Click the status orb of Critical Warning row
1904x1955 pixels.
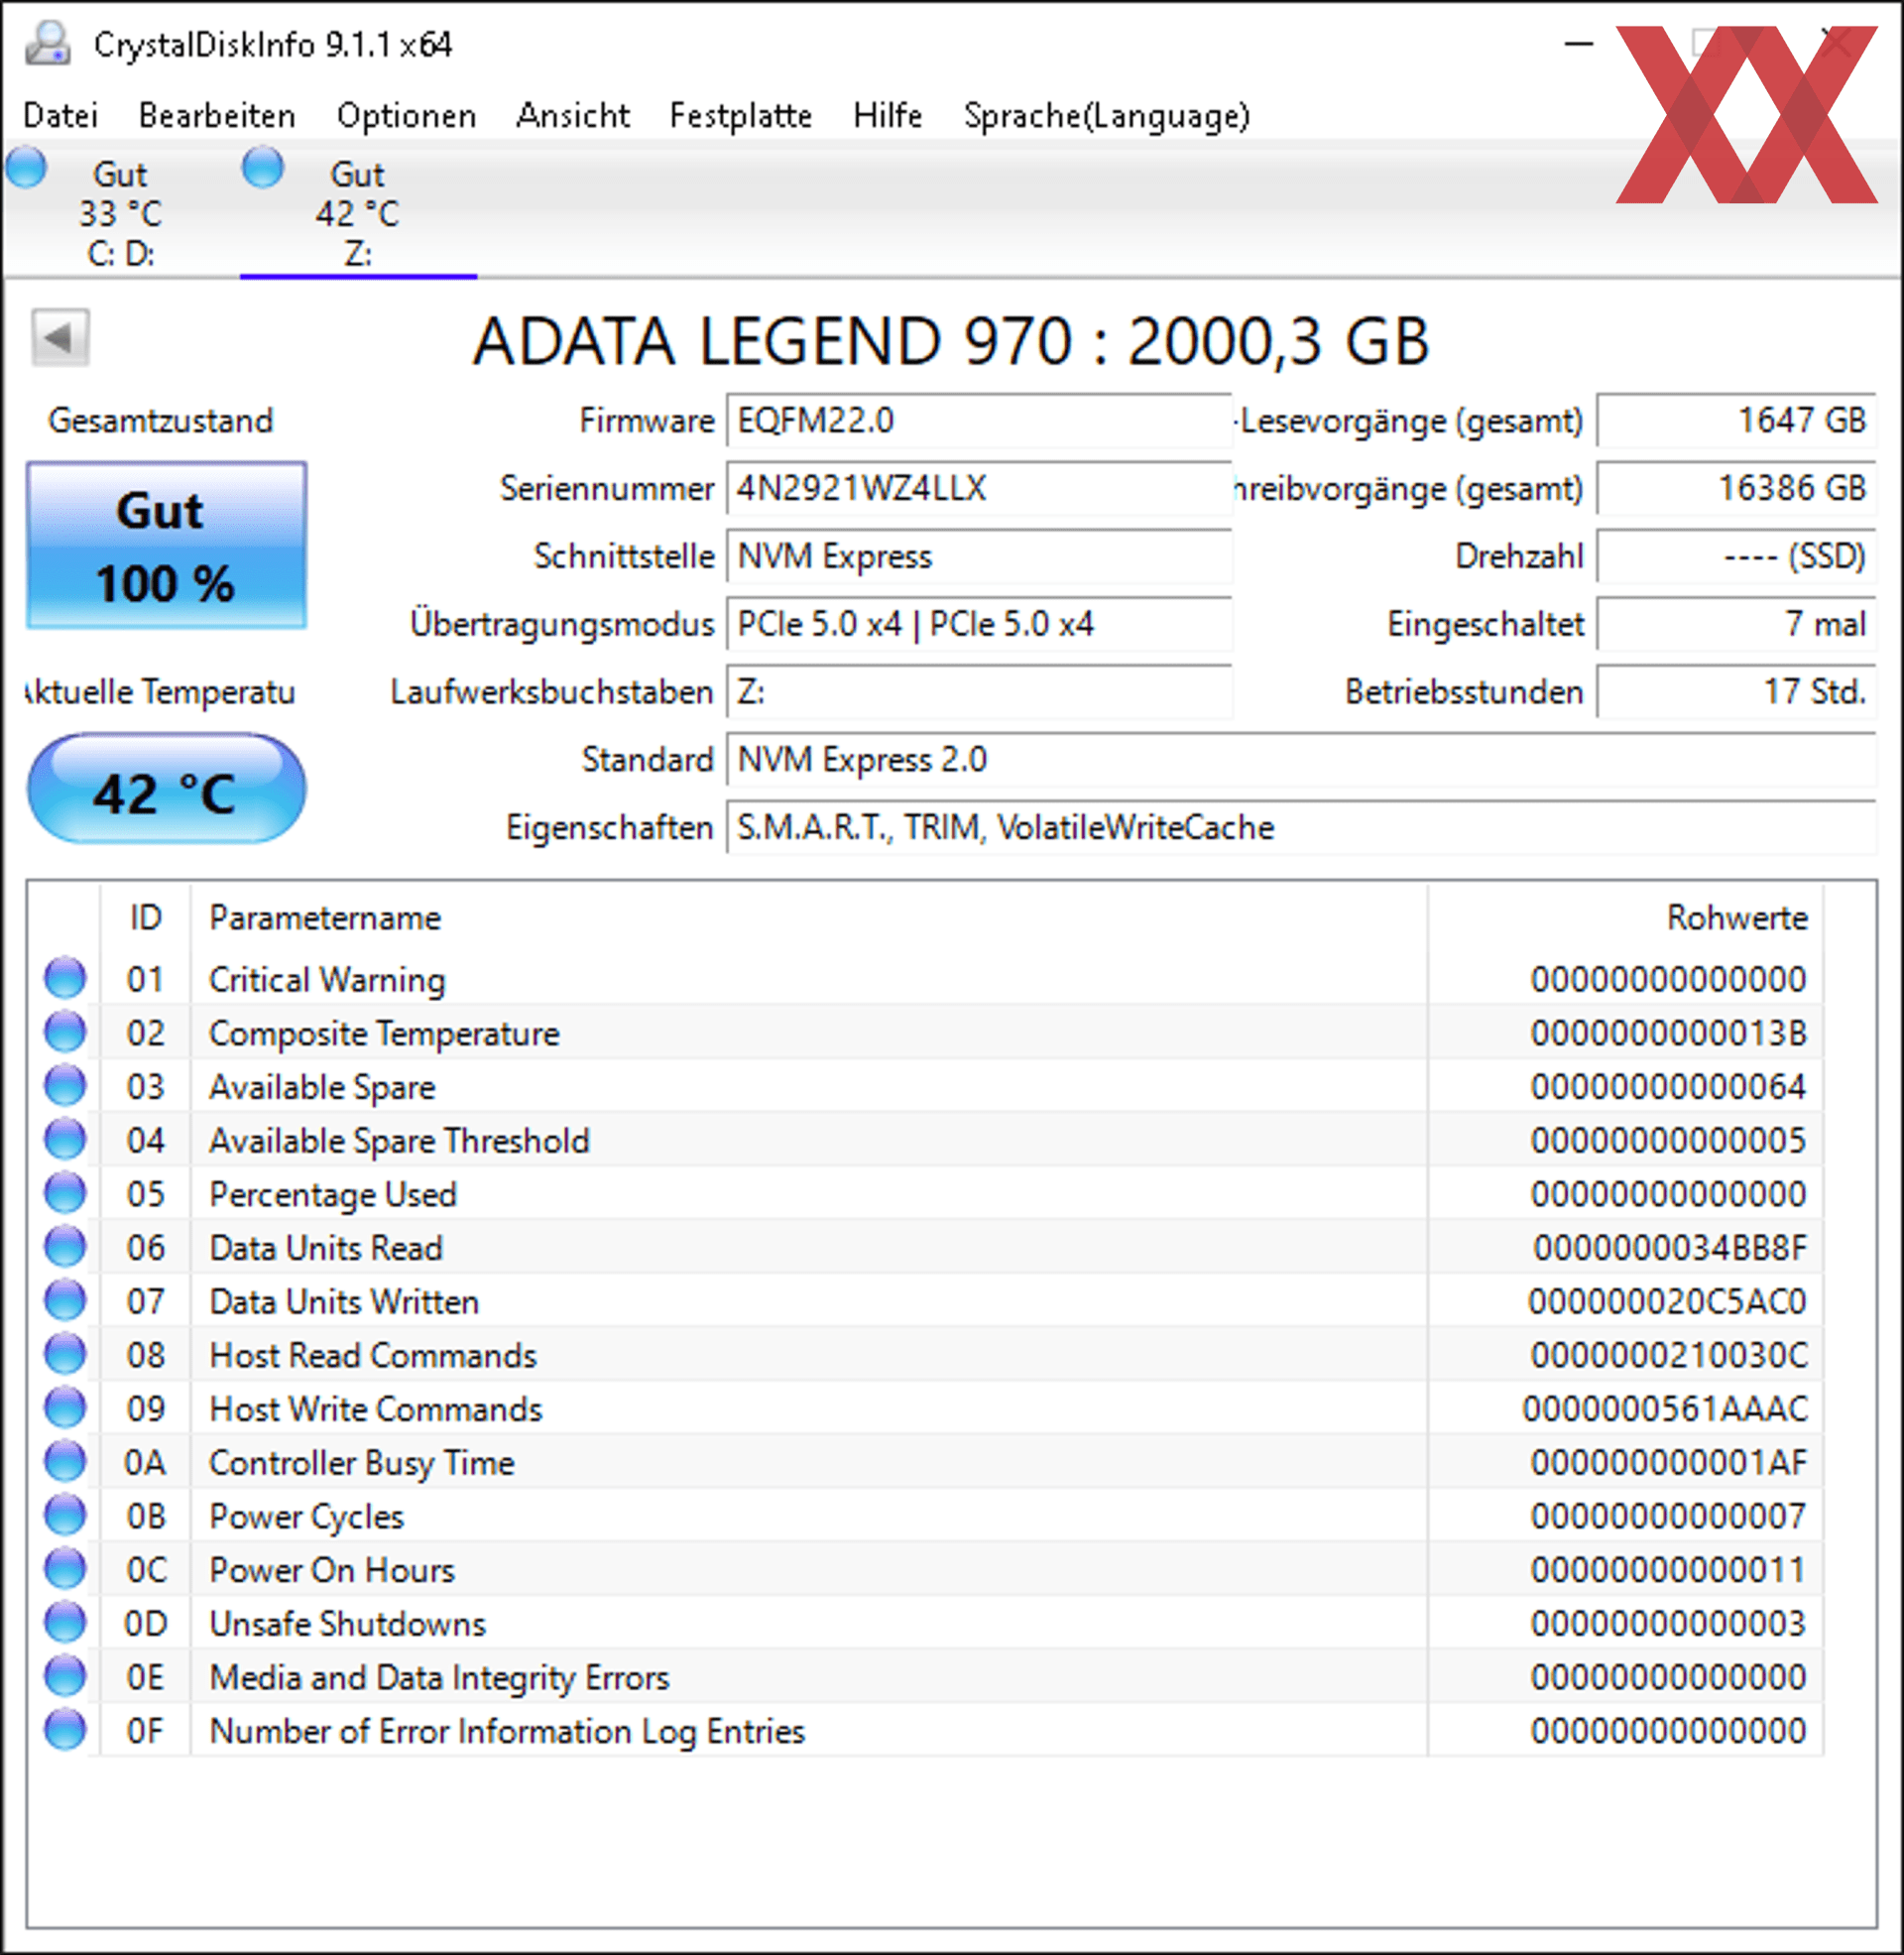pyautogui.click(x=65, y=978)
